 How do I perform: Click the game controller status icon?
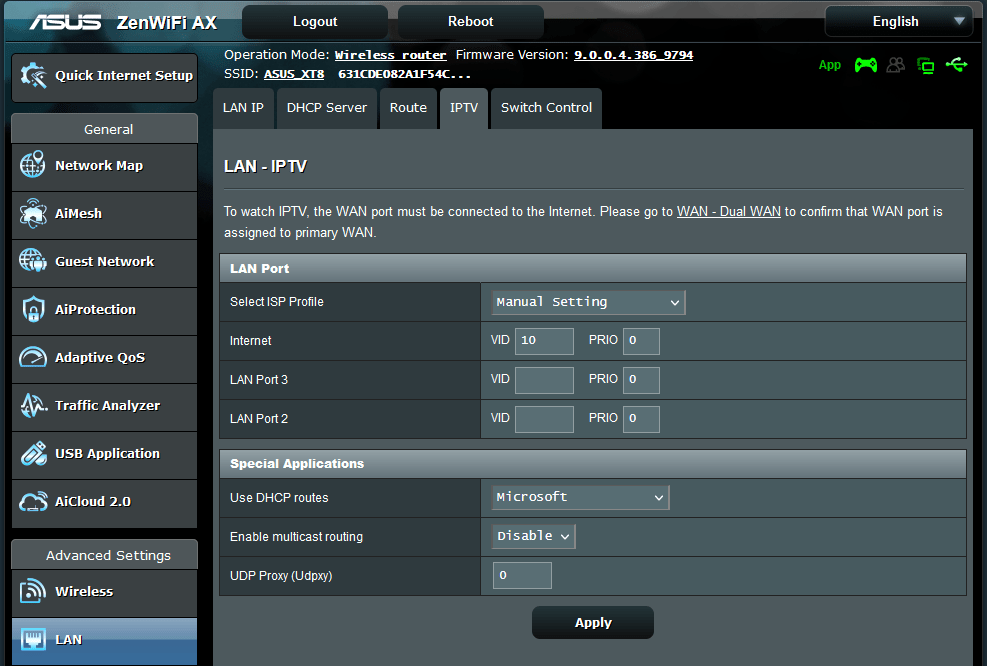click(x=866, y=64)
